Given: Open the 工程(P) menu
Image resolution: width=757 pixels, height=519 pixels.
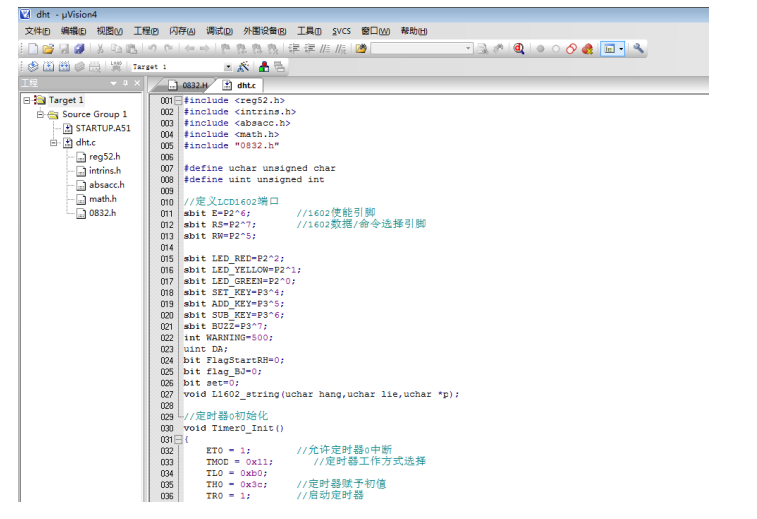Looking at the screenshot, I should [146, 31].
